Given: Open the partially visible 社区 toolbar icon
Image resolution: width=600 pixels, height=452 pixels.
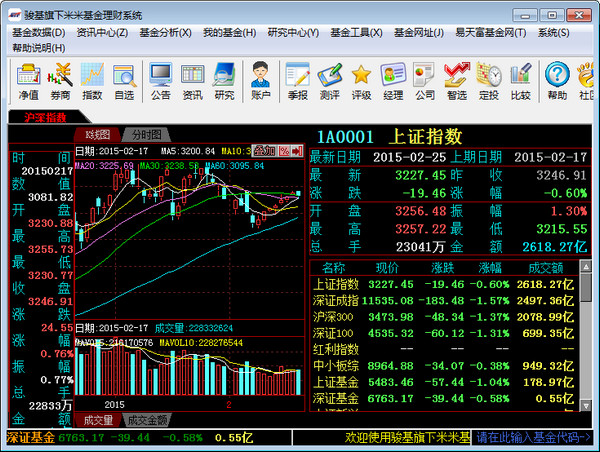Looking at the screenshot, I should 585,82.
